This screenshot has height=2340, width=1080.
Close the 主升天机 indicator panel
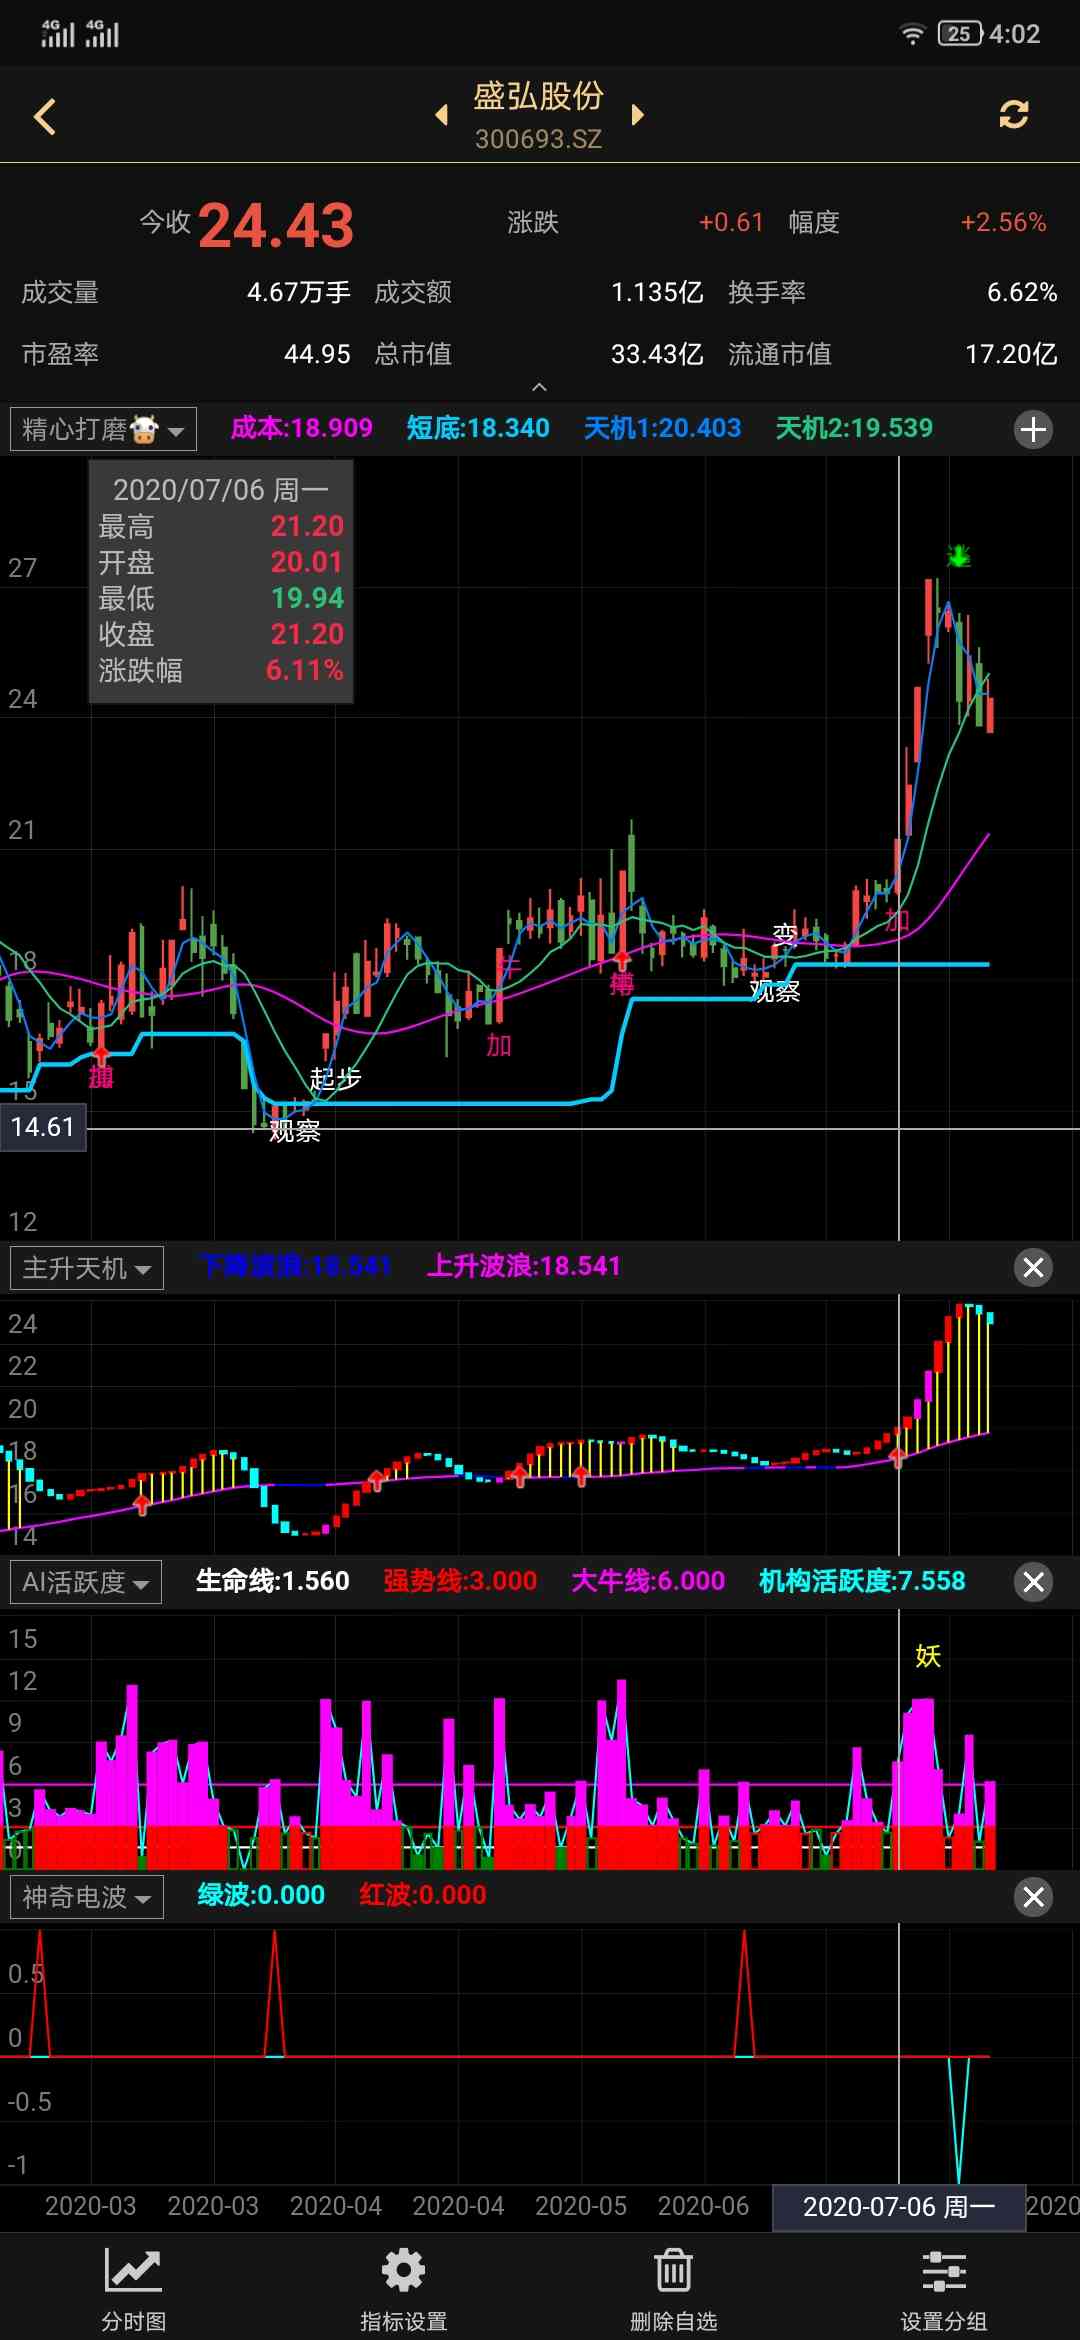pyautogui.click(x=1033, y=1268)
